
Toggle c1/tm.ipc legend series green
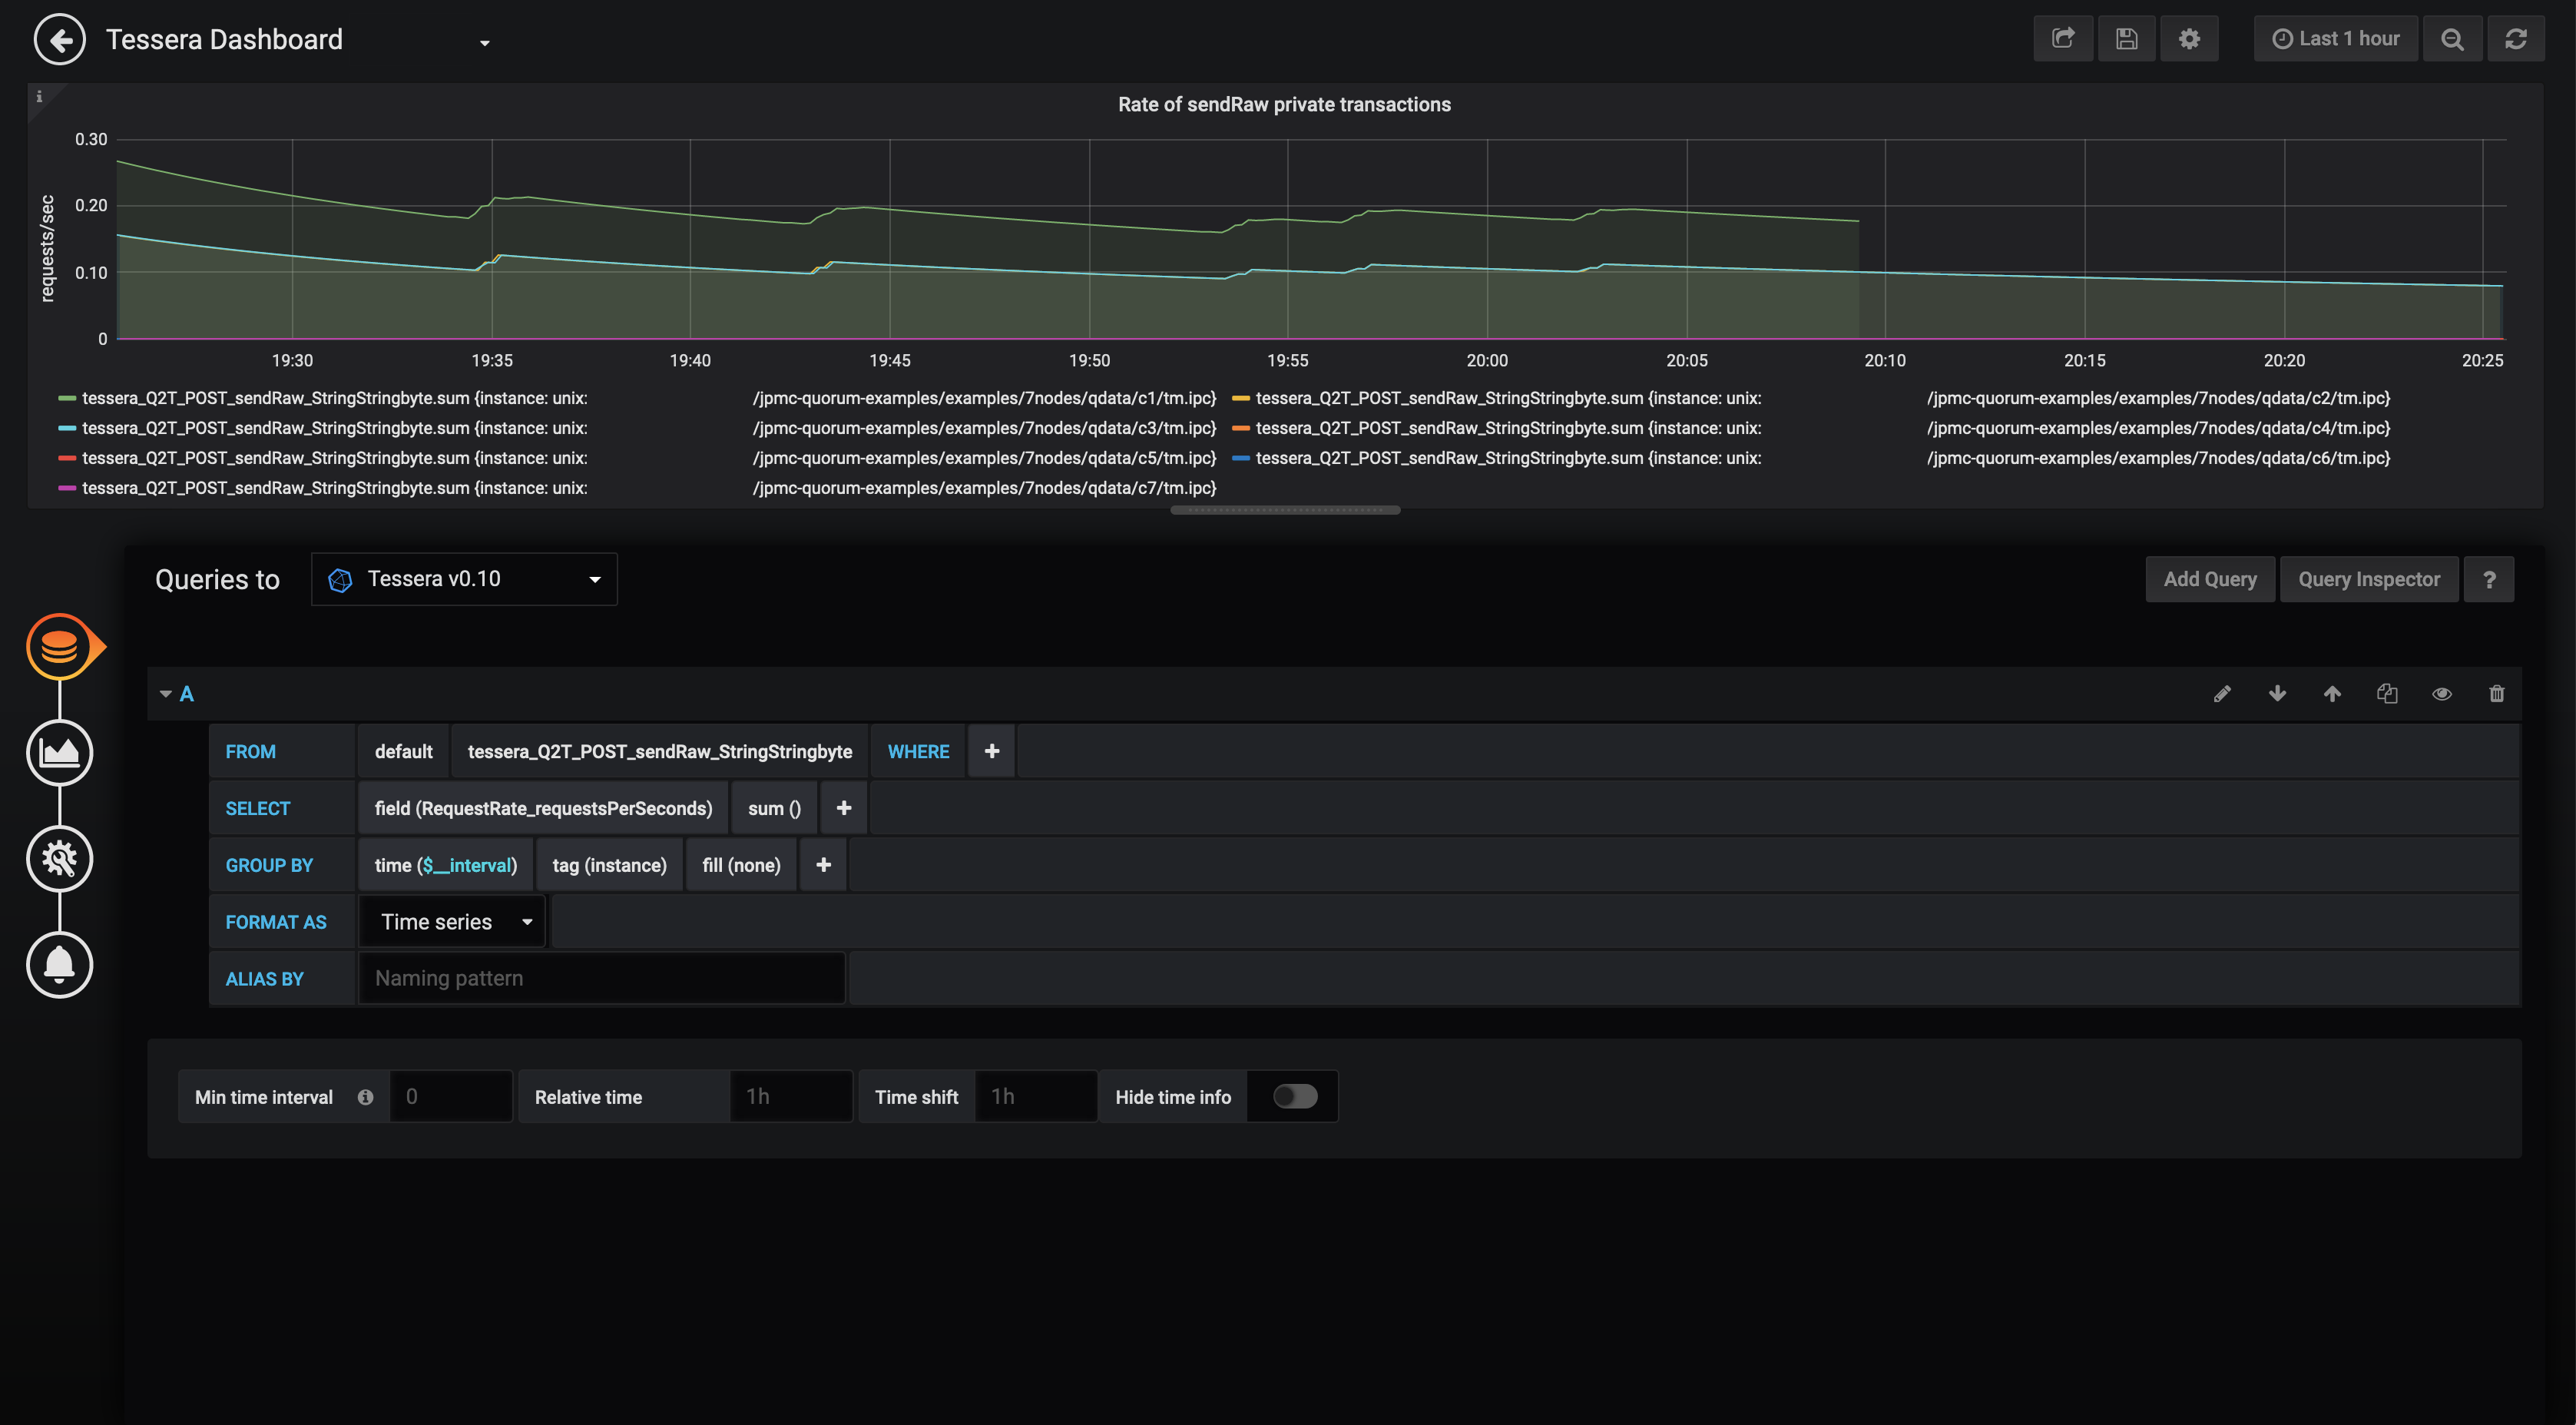tap(638, 398)
